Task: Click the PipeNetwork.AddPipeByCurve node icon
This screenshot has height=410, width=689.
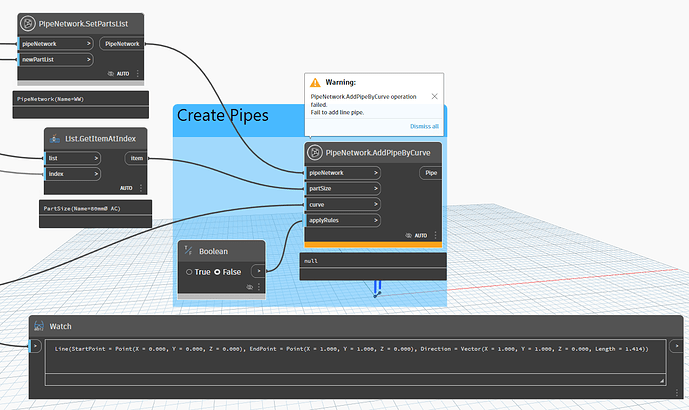Action: (315, 153)
